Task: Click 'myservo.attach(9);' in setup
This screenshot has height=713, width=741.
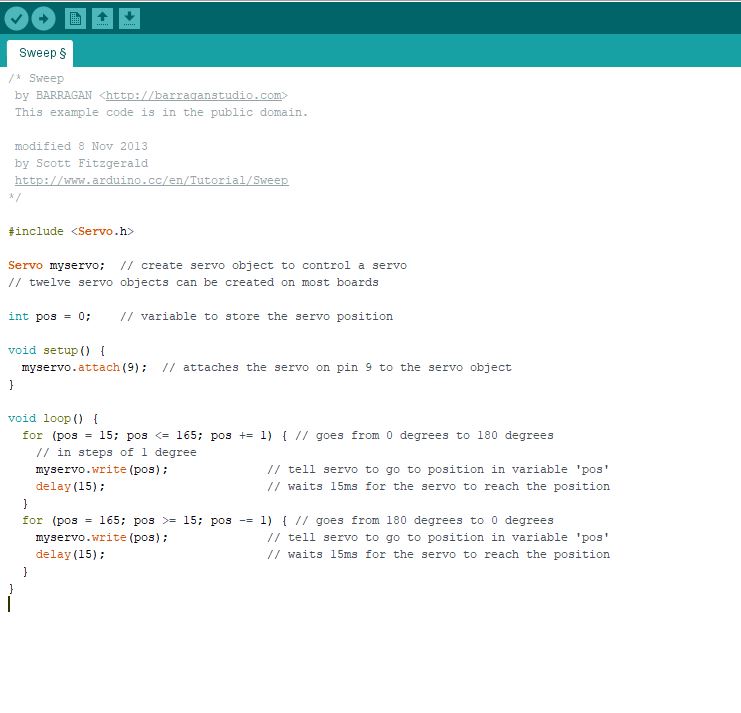Action: (x=85, y=368)
